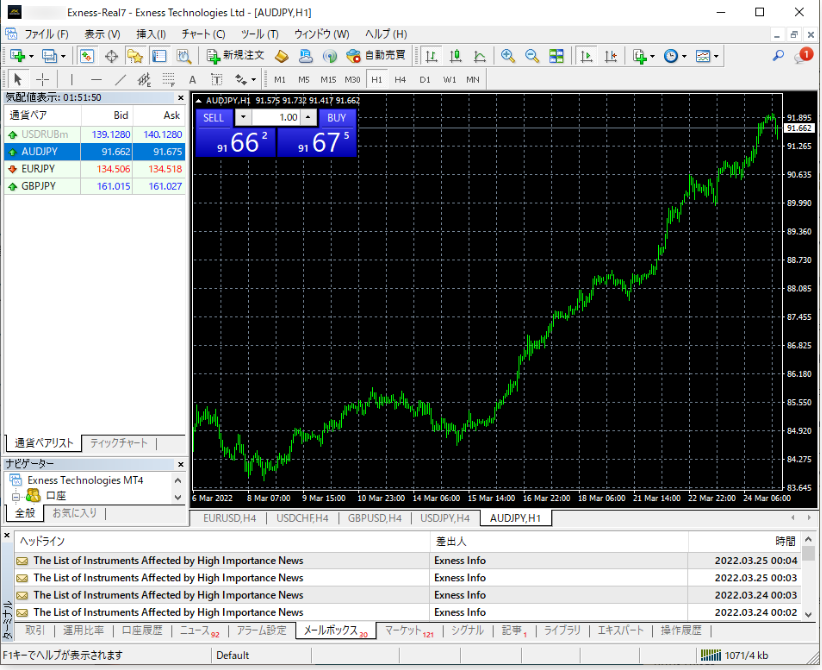Tile chart windows with the grid icon
The height and width of the screenshot is (670, 822).
pyautogui.click(x=556, y=56)
